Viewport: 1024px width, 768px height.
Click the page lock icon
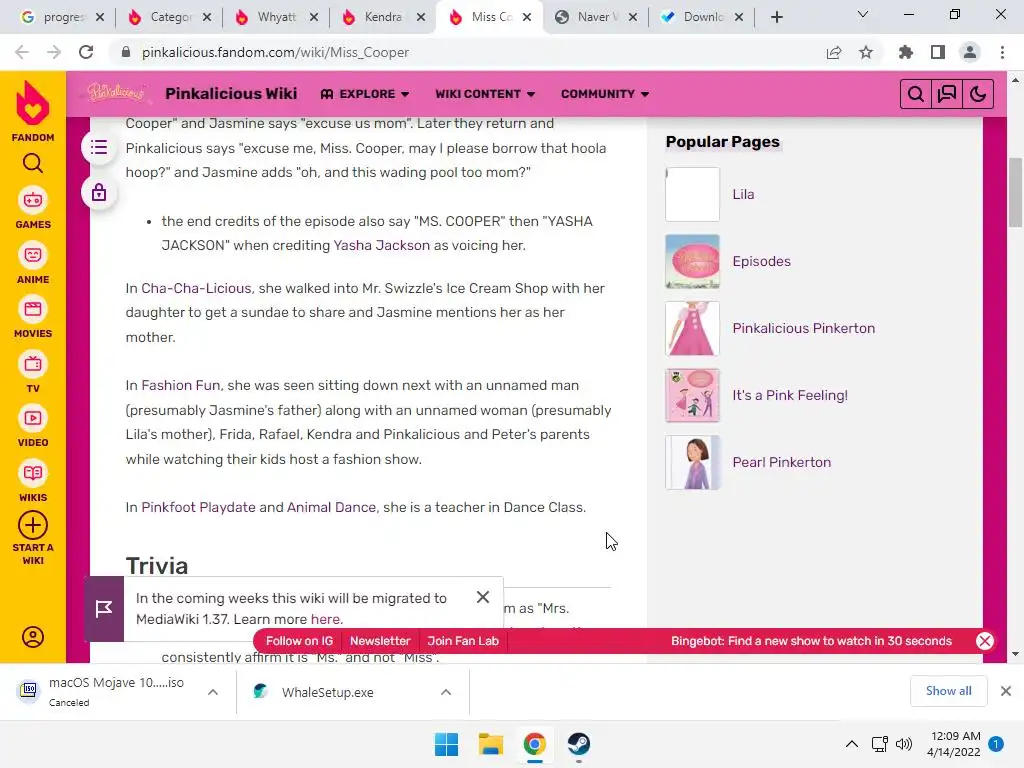[99, 193]
